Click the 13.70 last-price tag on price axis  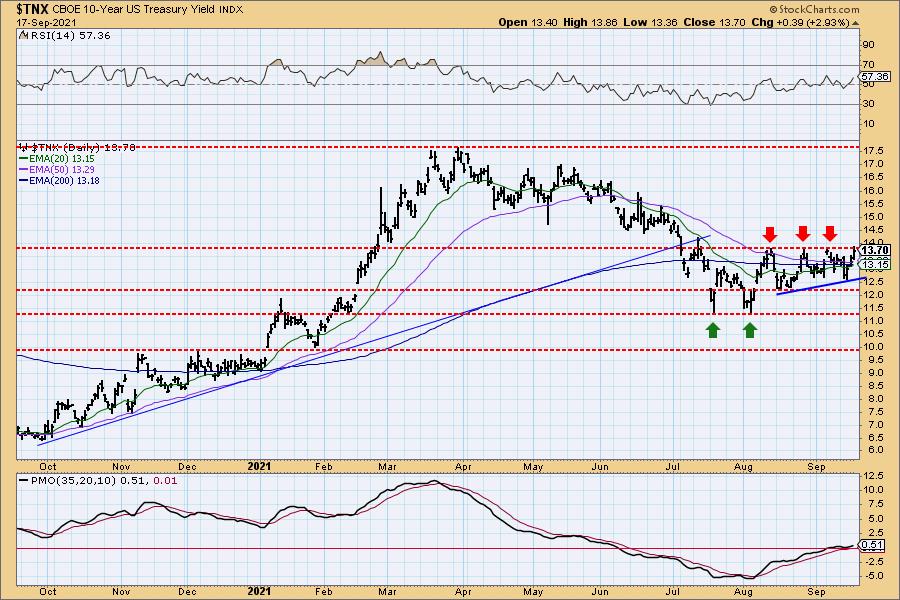point(875,250)
